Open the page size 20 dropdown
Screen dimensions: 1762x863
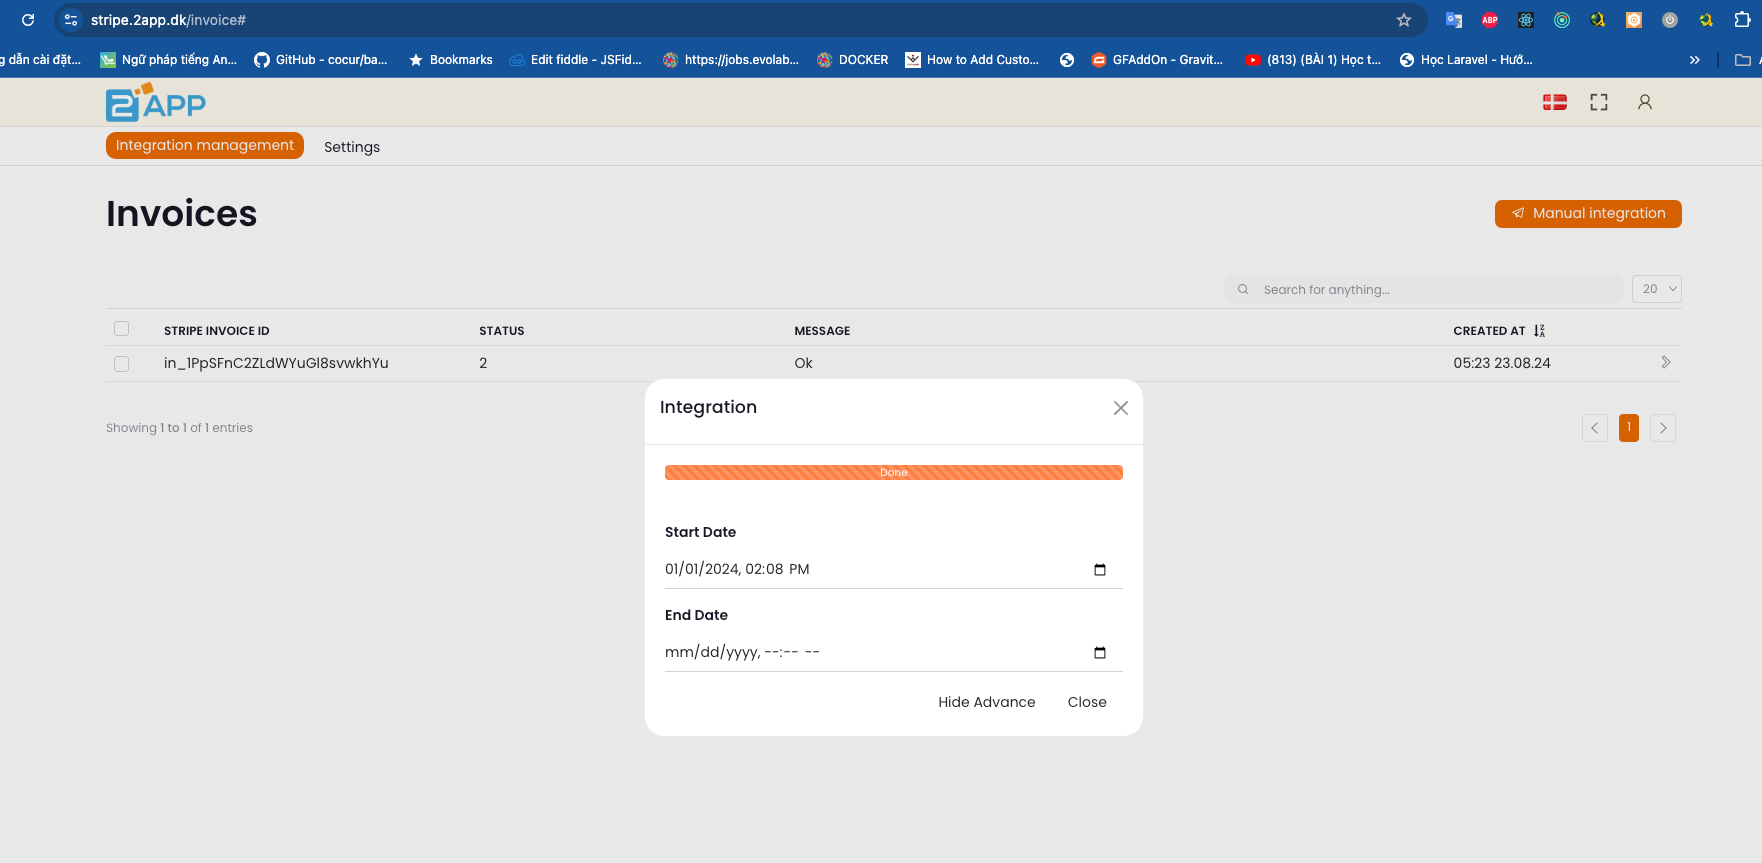1656,289
